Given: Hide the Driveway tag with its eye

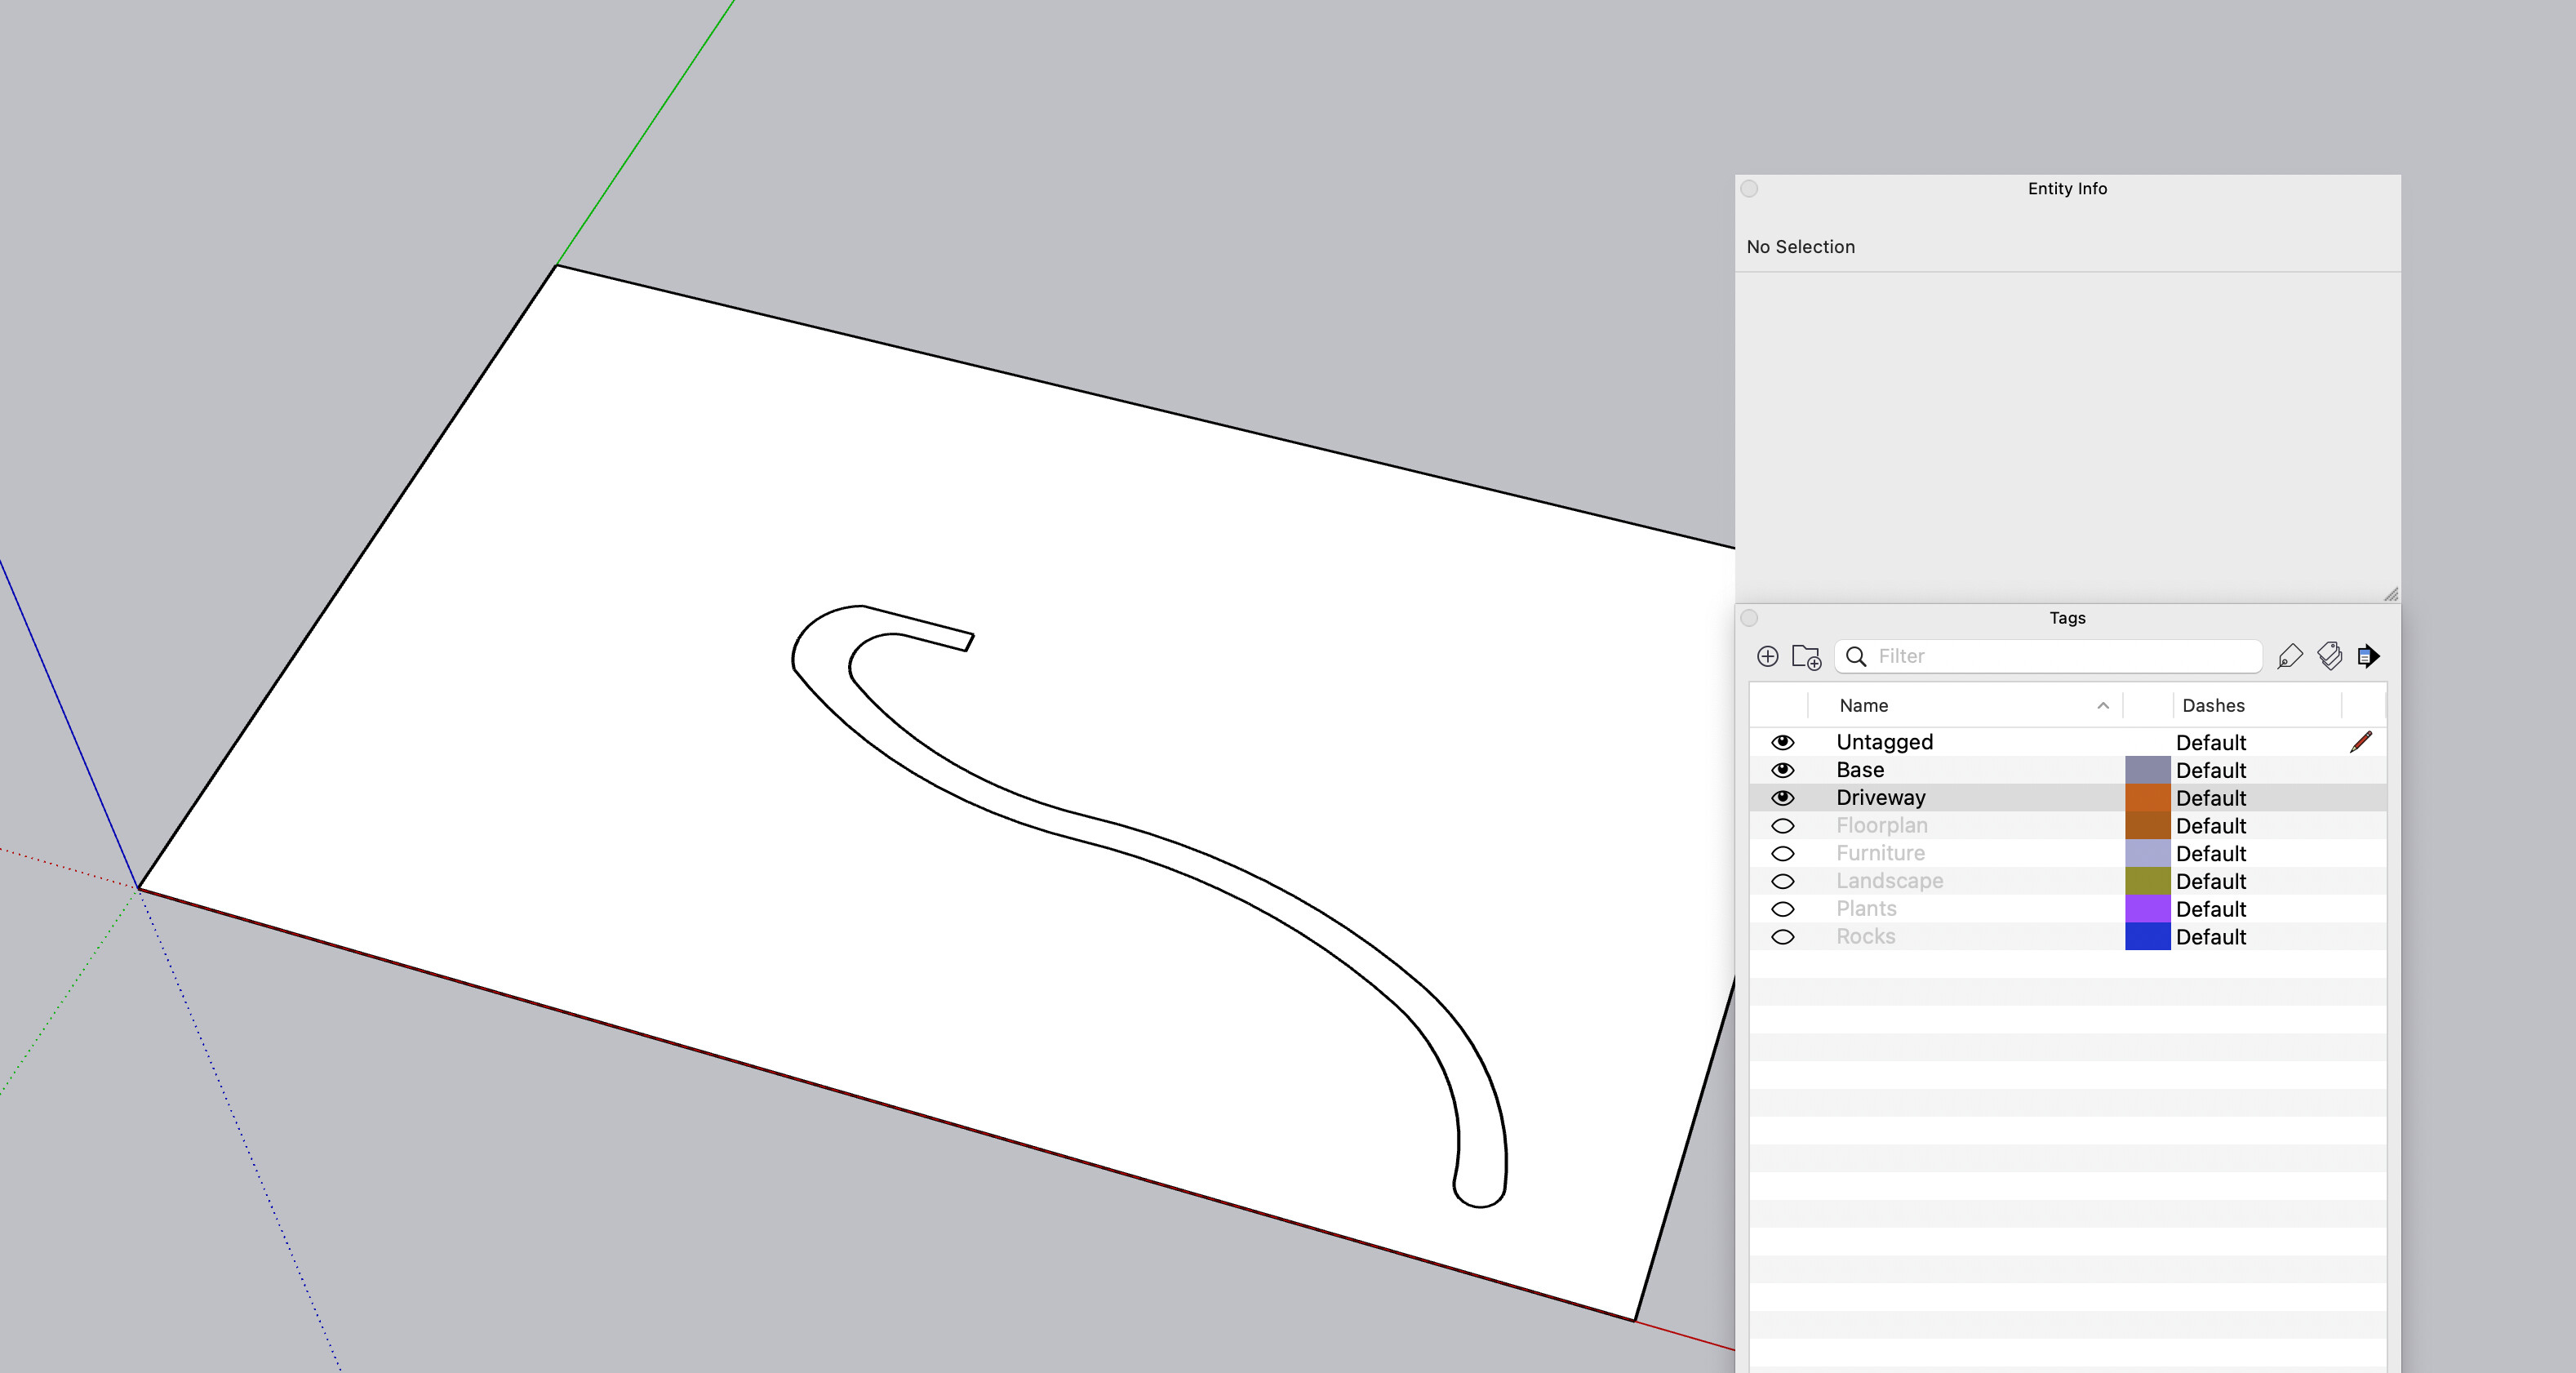Looking at the screenshot, I should (x=1782, y=798).
